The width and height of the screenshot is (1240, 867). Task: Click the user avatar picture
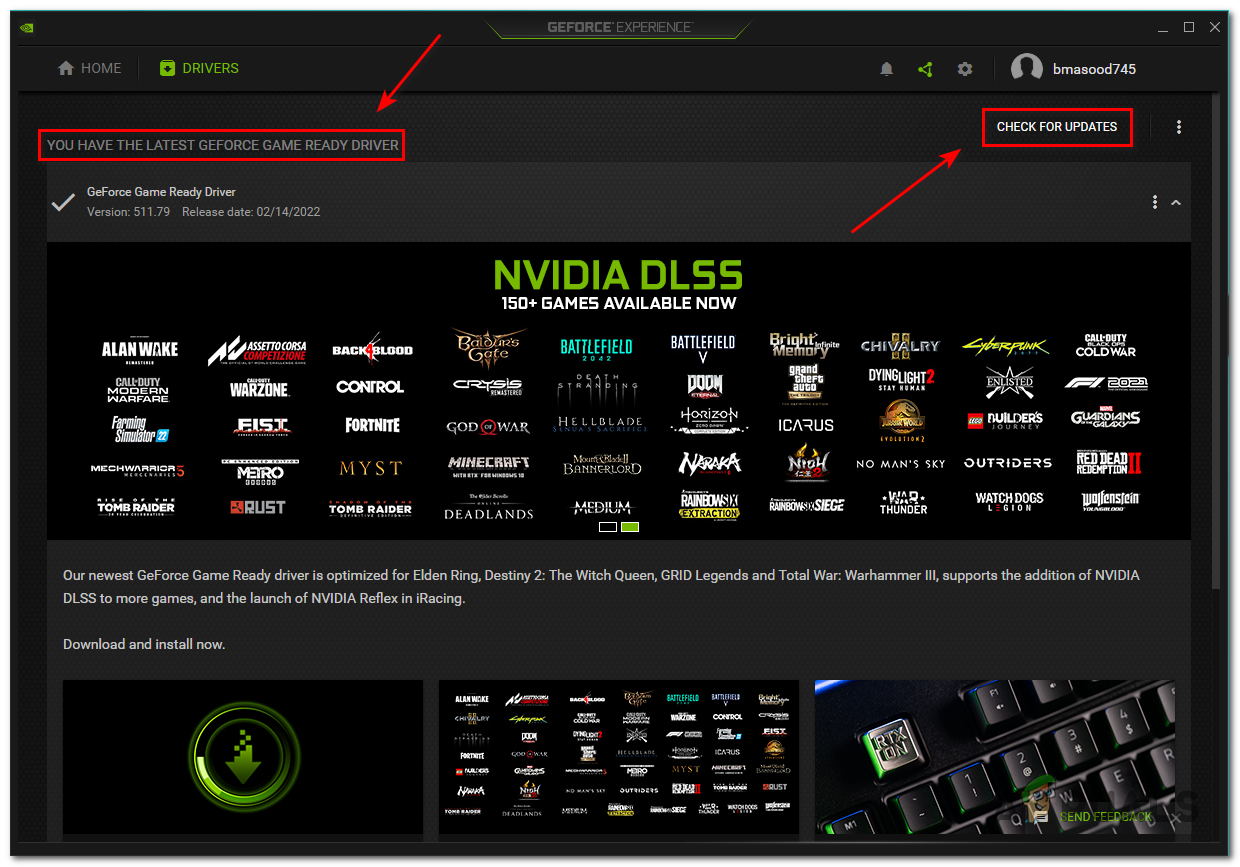point(1027,69)
